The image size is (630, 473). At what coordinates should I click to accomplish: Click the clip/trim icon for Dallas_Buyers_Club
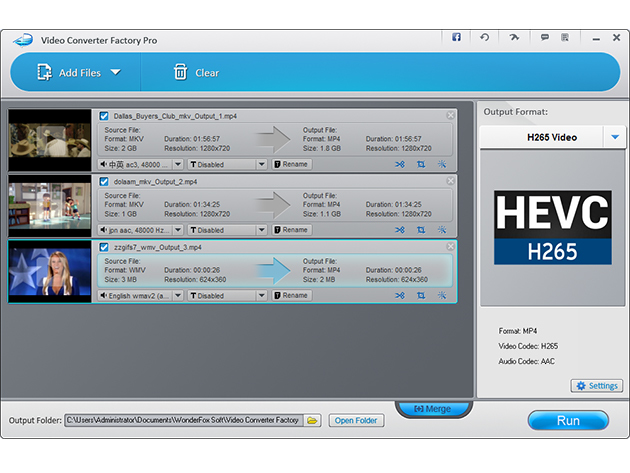(x=400, y=164)
